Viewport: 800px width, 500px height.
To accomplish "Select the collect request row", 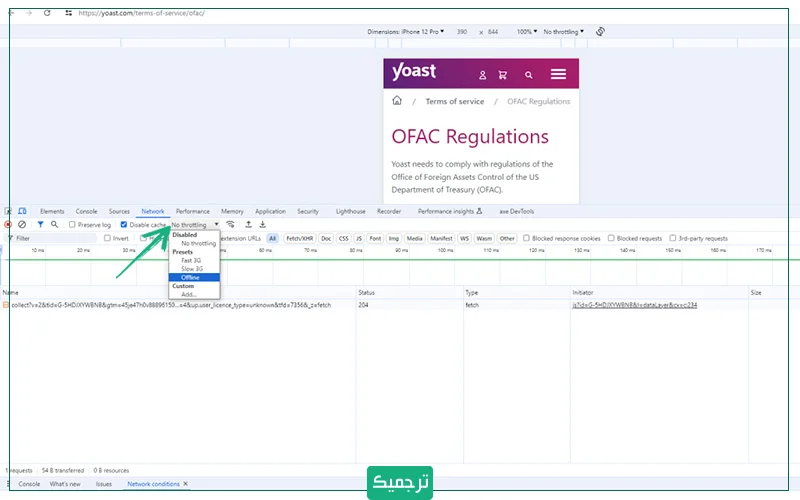I will click(400, 305).
